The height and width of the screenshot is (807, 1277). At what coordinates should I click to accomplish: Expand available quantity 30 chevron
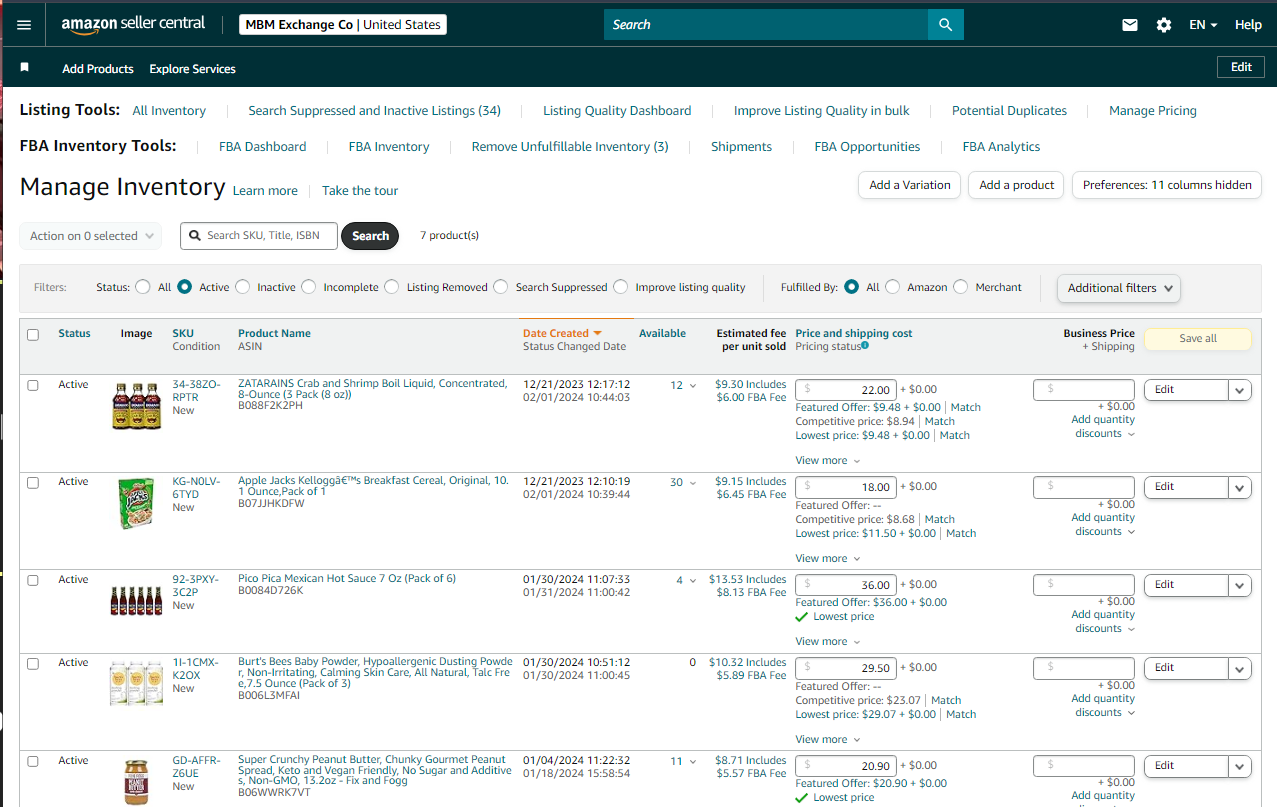(692, 483)
